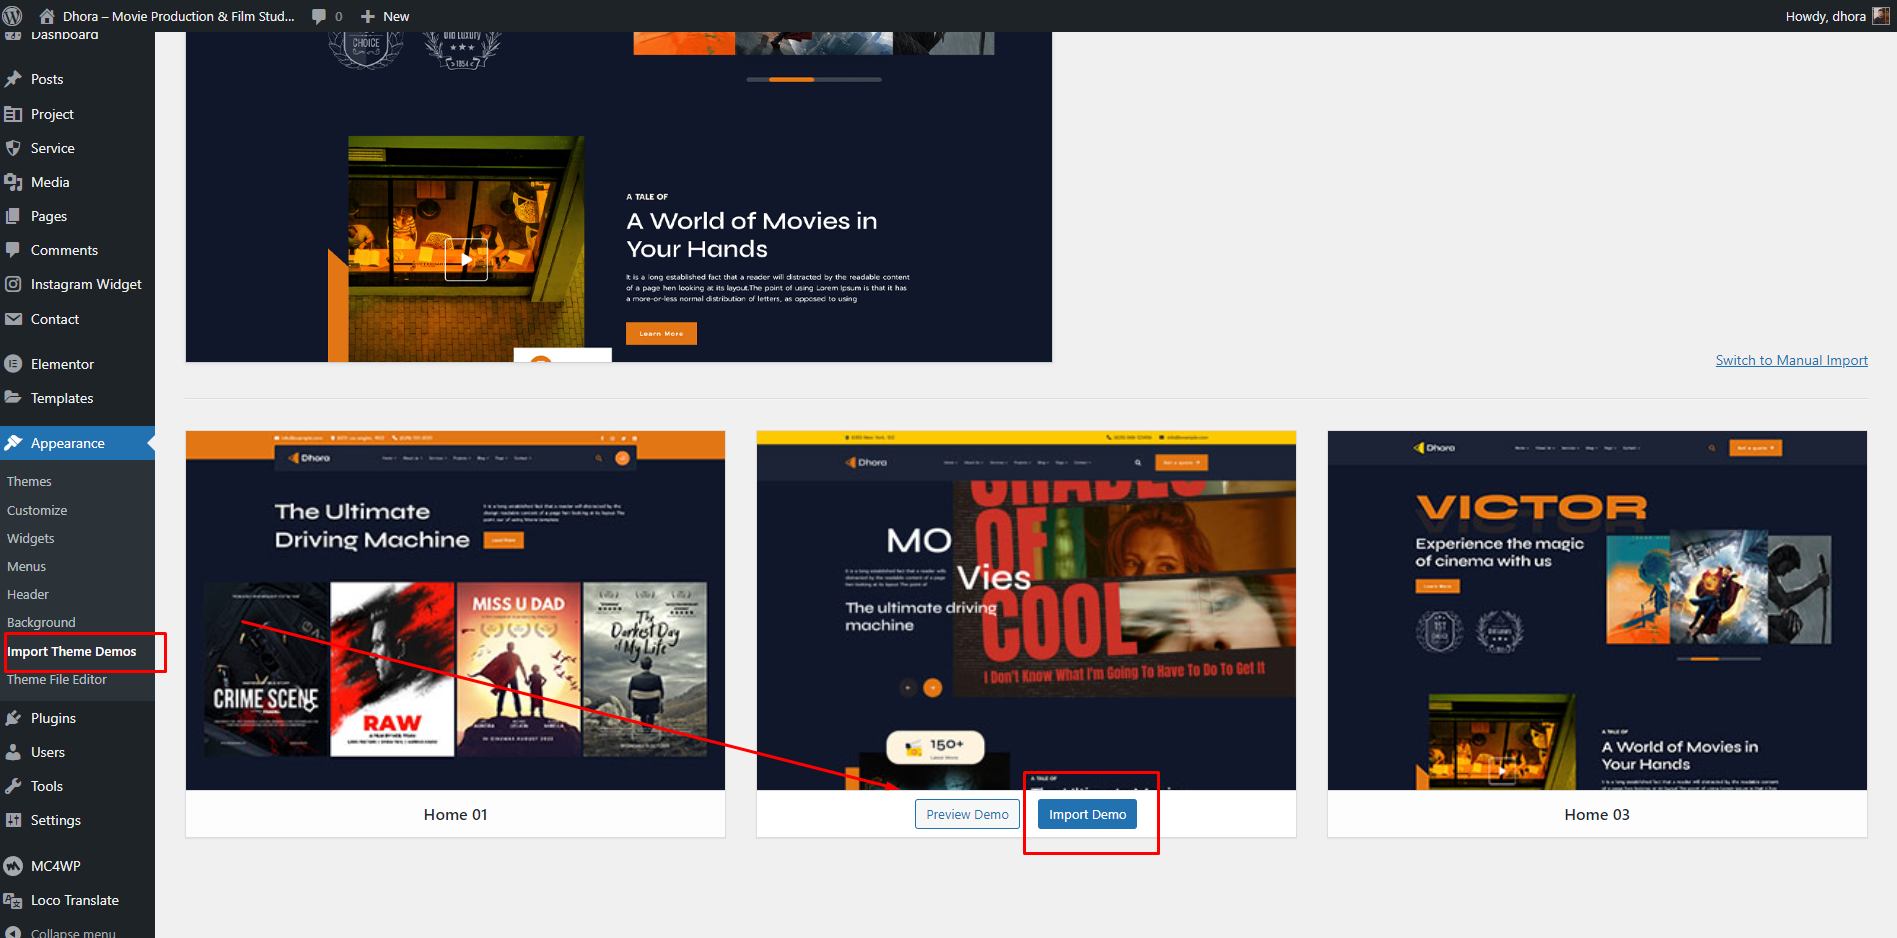Click the Settings sliders icon
This screenshot has width=1897, height=938.
(13, 820)
